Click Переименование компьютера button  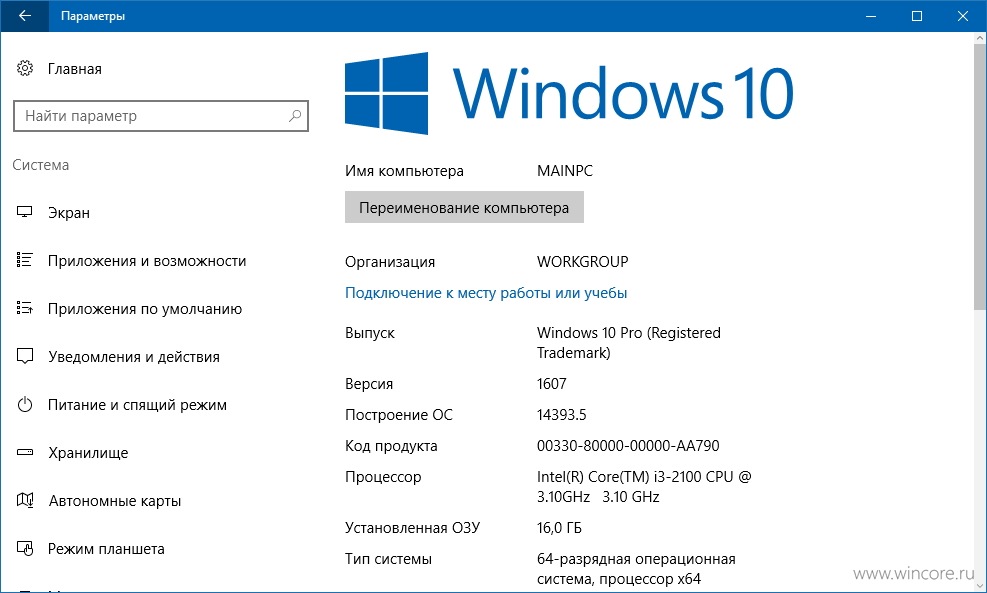[x=464, y=208]
